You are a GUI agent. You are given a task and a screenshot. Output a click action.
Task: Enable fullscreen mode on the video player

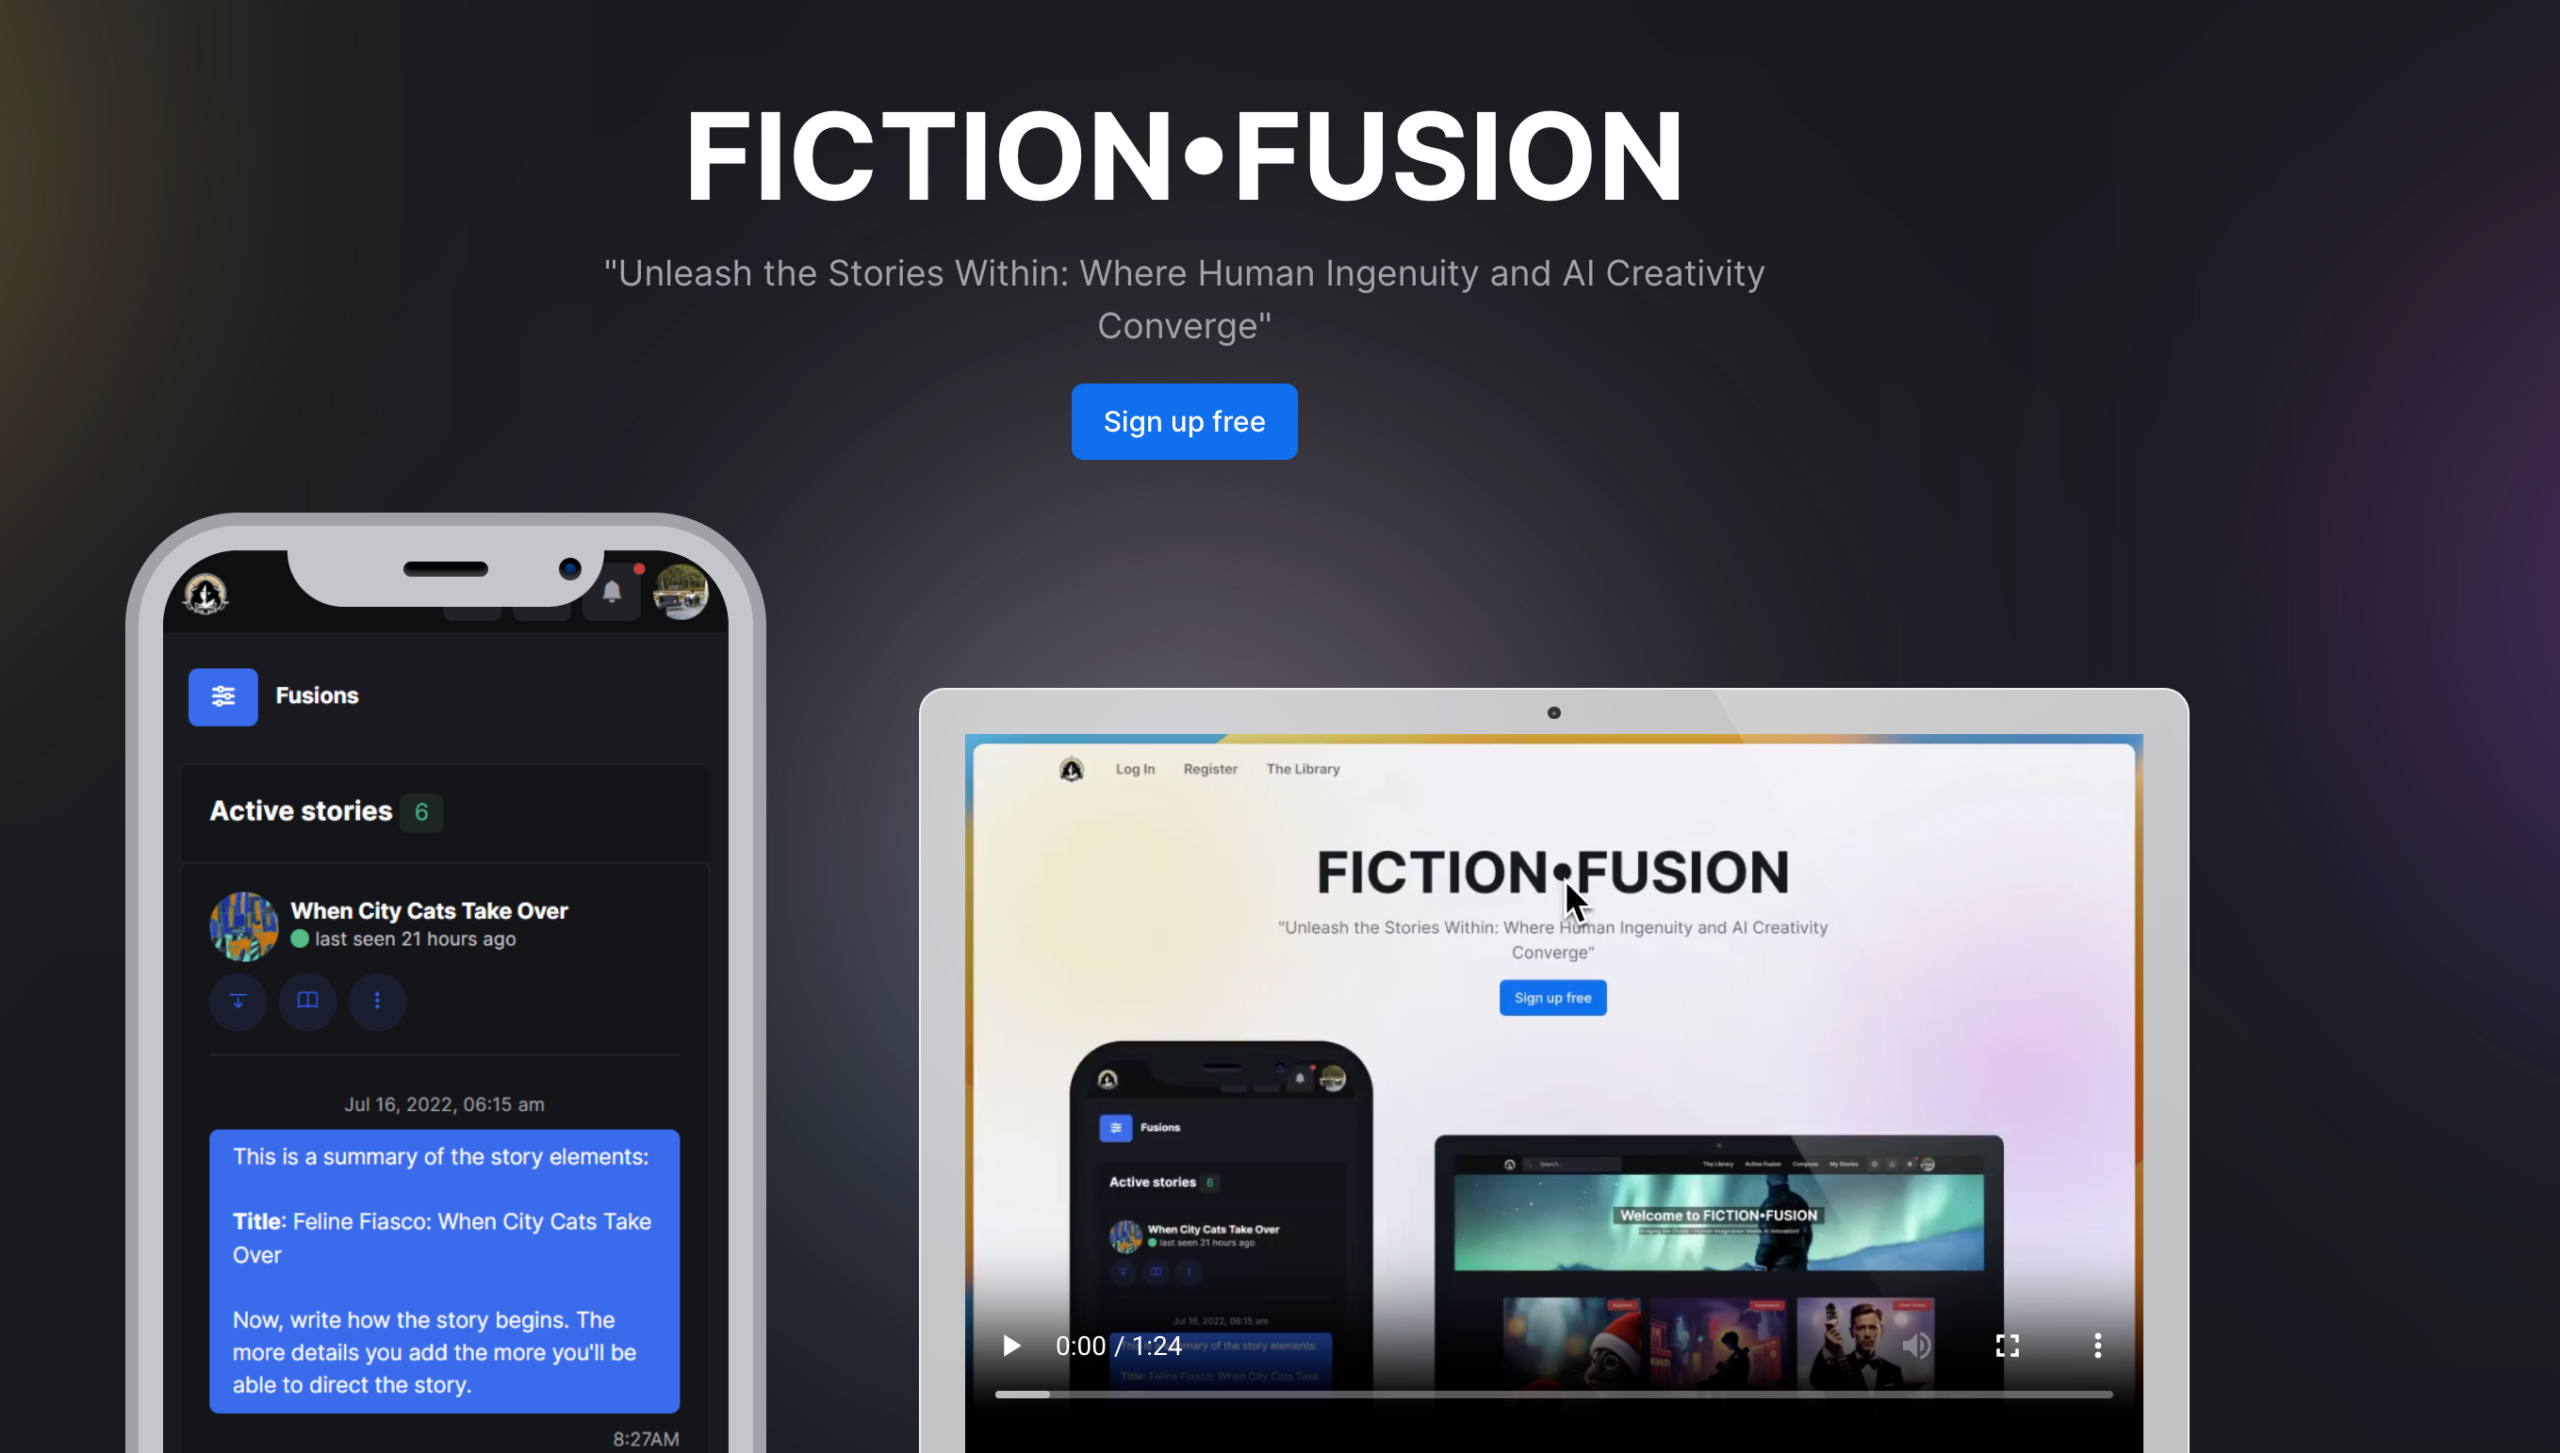2006,1346
